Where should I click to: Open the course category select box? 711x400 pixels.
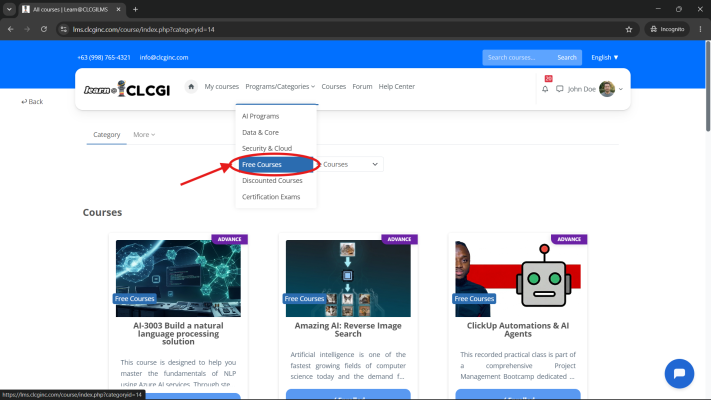(350, 164)
